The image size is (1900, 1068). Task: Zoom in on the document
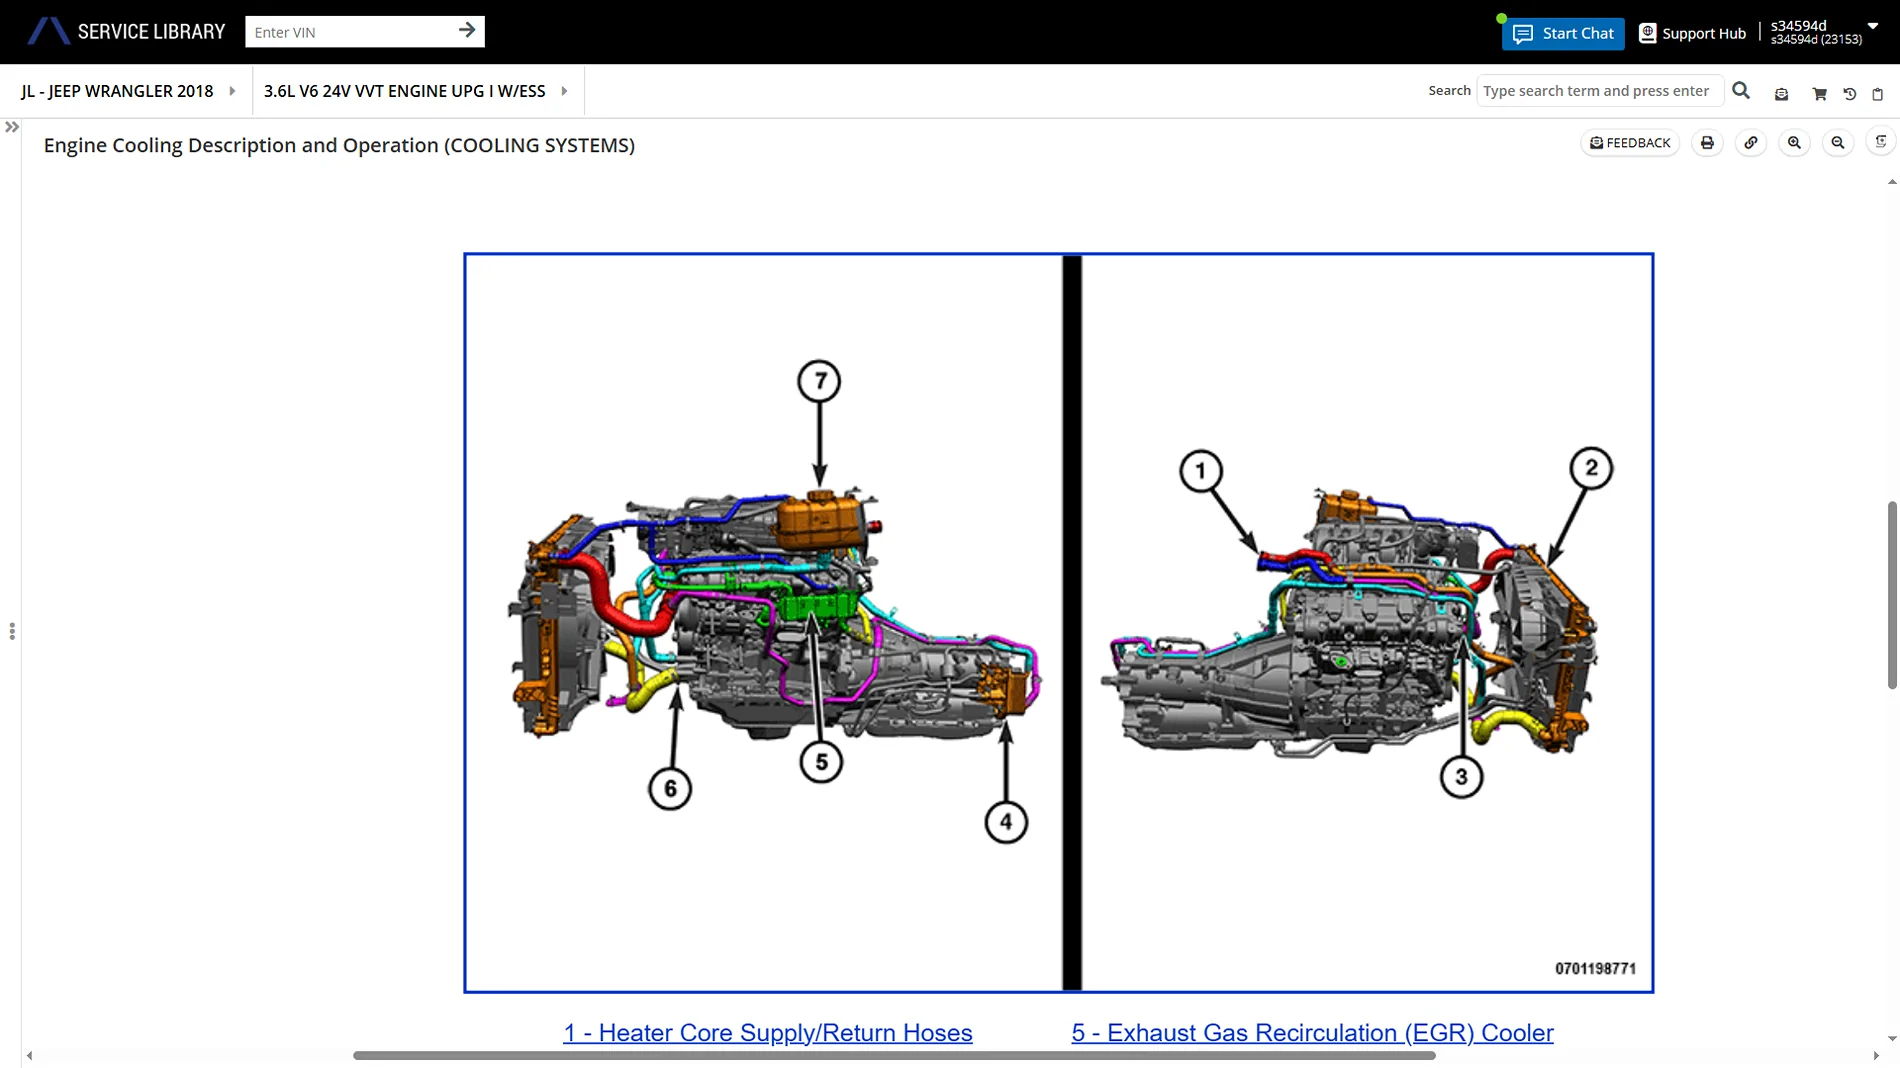point(1795,143)
